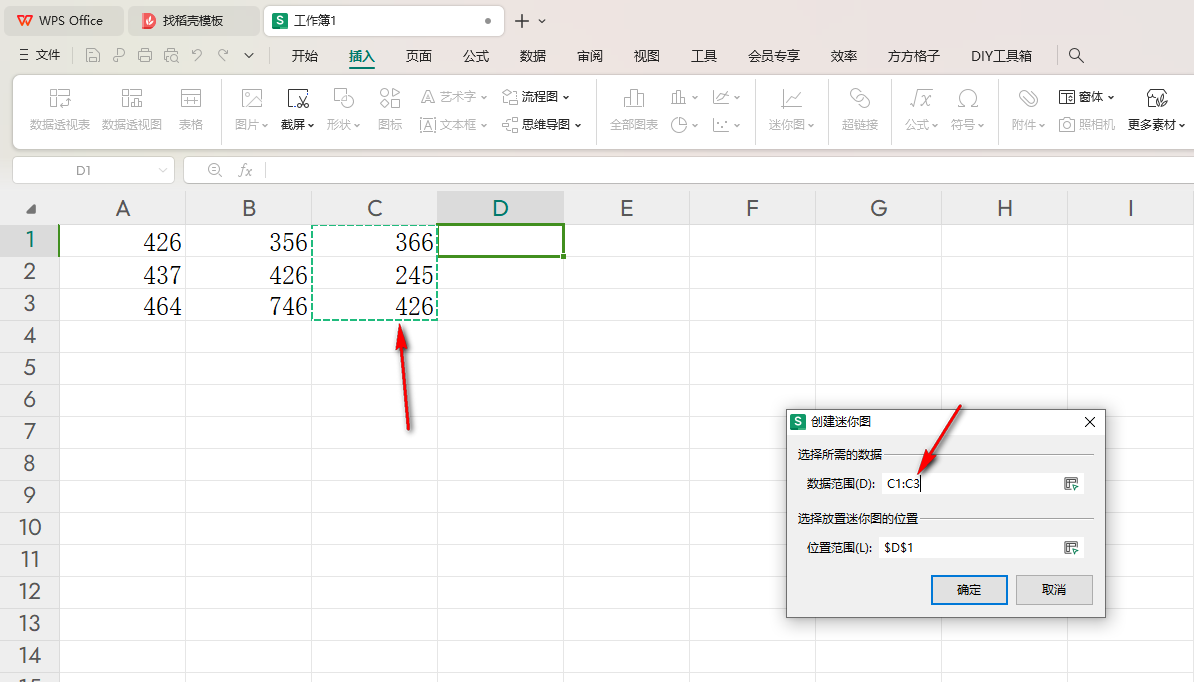
Task: Select row header 5
Action: 30,368
